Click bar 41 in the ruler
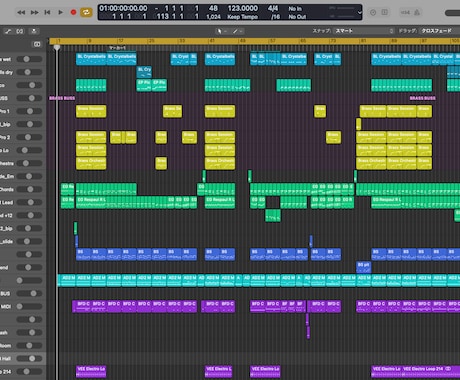 212,41
